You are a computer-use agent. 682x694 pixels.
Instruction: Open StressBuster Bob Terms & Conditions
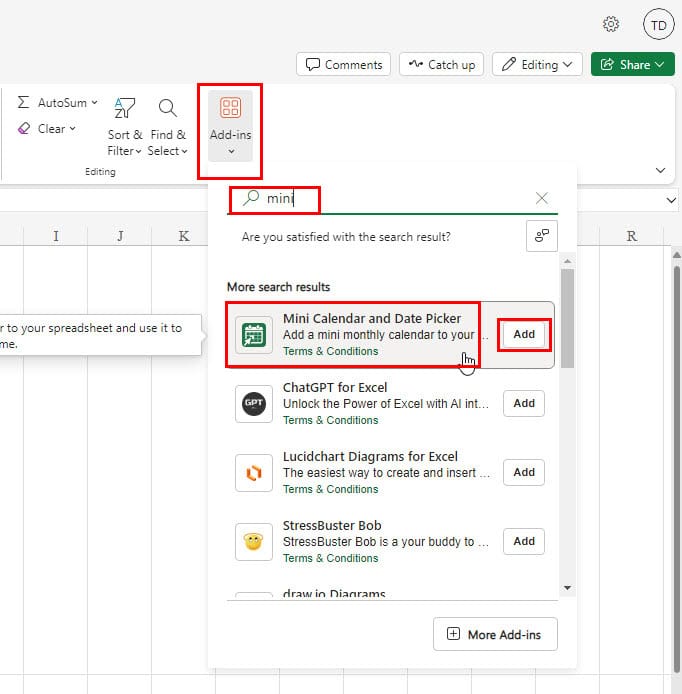coord(331,559)
